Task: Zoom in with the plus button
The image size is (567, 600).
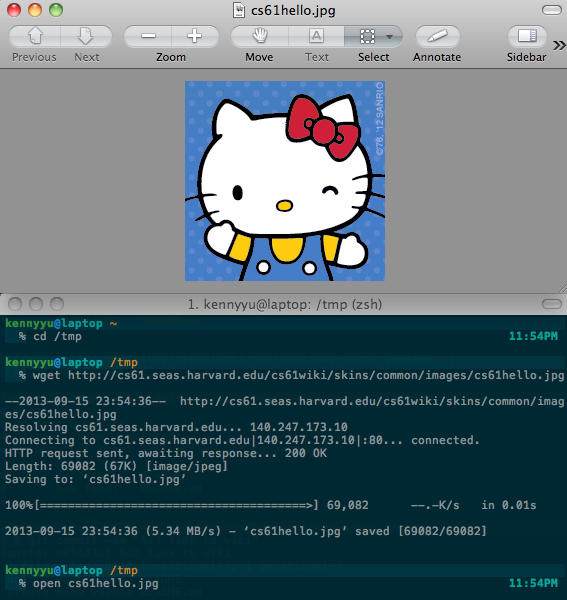Action: (195, 36)
